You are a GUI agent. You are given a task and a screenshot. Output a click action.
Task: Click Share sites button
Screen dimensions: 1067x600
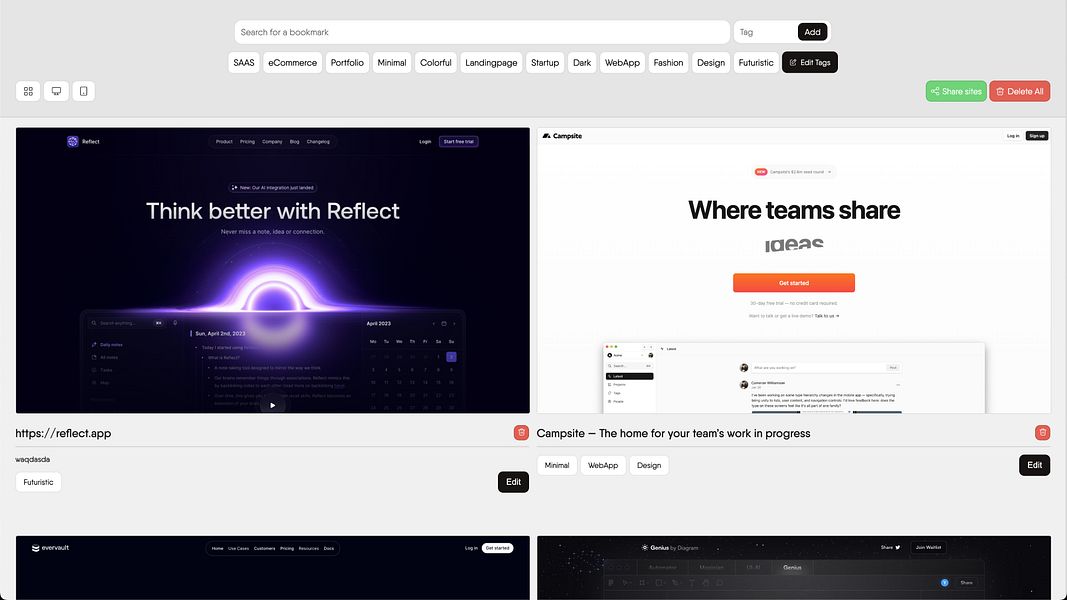[x=956, y=91]
